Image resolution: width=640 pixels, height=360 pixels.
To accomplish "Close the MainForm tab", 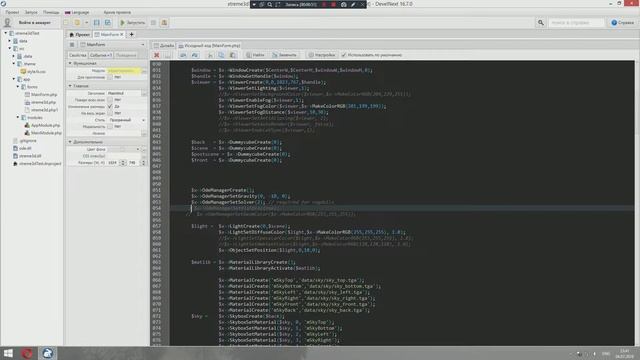I will tap(122, 34).
